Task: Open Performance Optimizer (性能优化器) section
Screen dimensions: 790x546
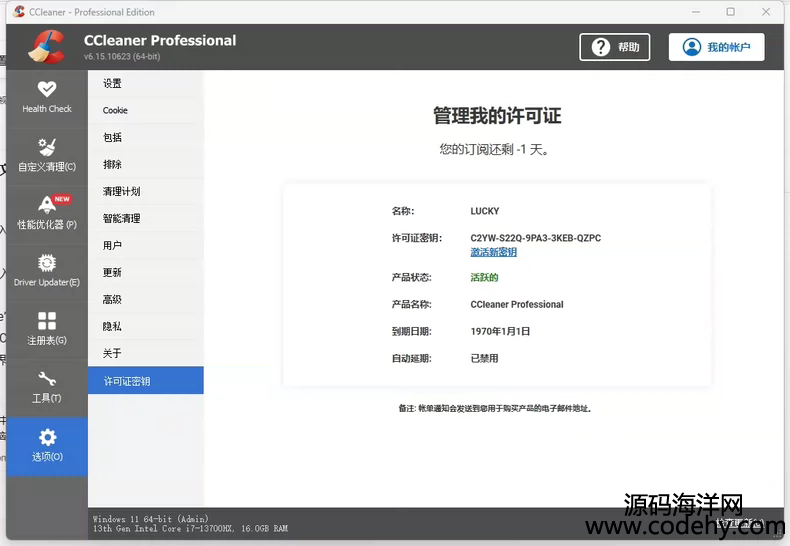Action: [x=47, y=214]
